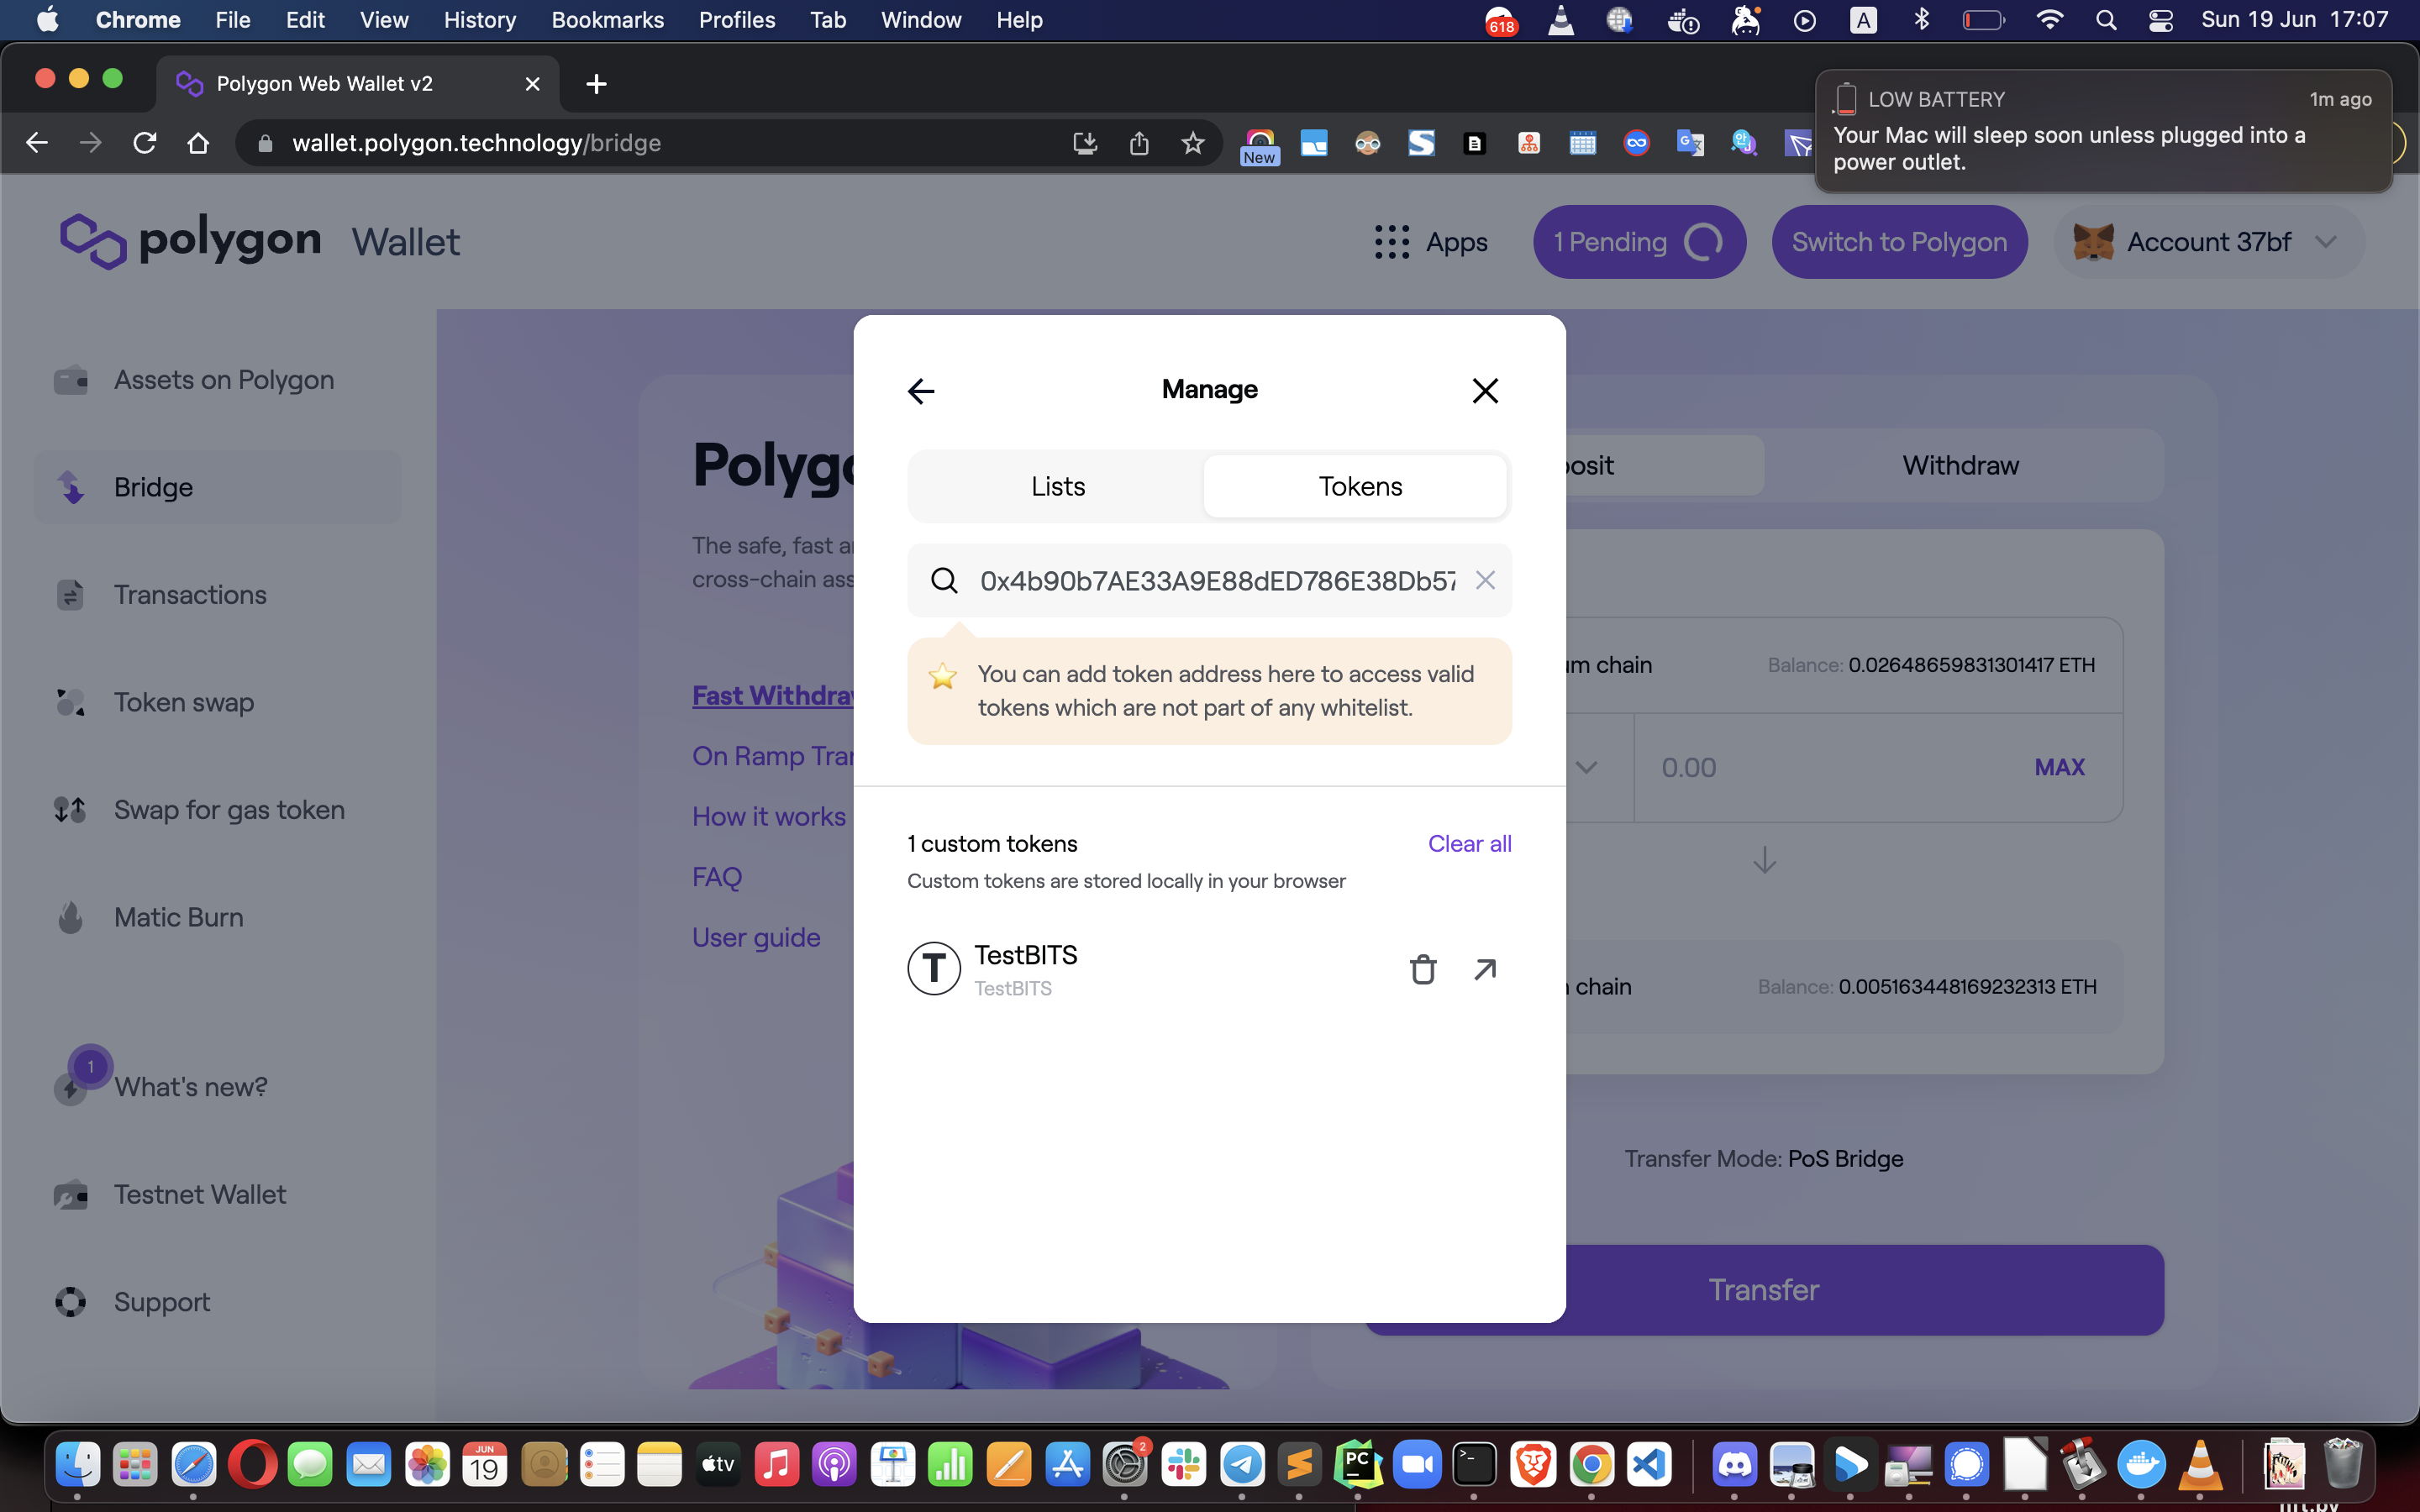Clear the token address search field
This screenshot has width=2420, height=1512.
[1485, 580]
